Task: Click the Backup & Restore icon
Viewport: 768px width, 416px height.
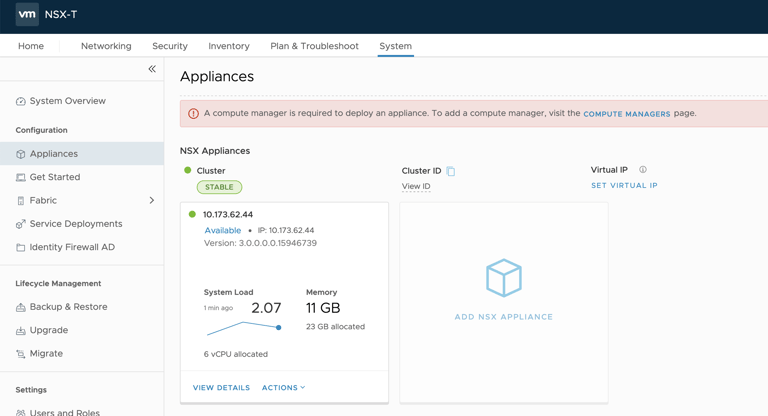Action: pos(21,307)
